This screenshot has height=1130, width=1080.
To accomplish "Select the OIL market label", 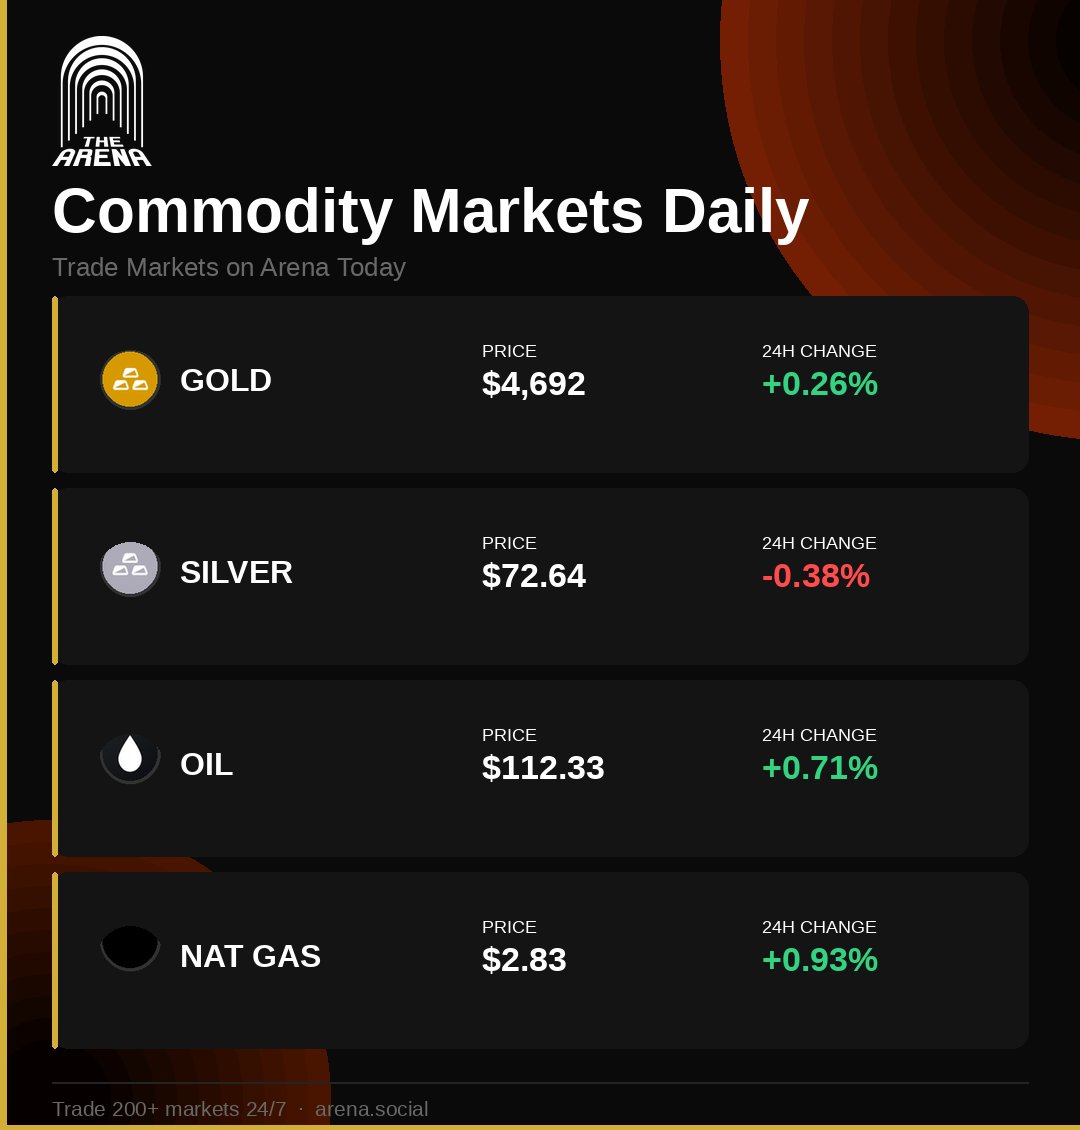I will pos(206,765).
